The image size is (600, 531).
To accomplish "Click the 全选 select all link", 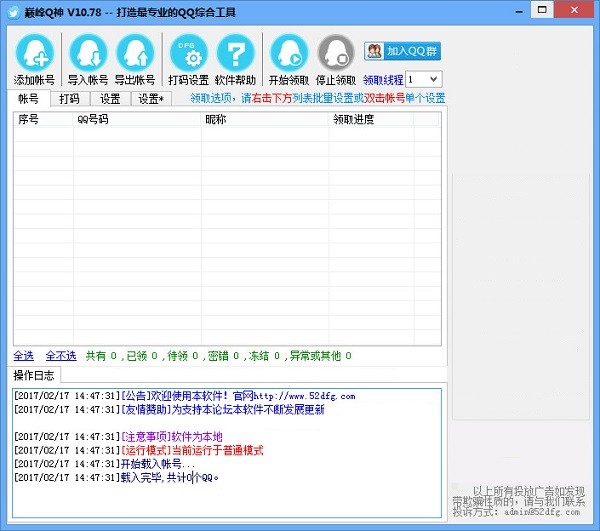I will point(24,356).
